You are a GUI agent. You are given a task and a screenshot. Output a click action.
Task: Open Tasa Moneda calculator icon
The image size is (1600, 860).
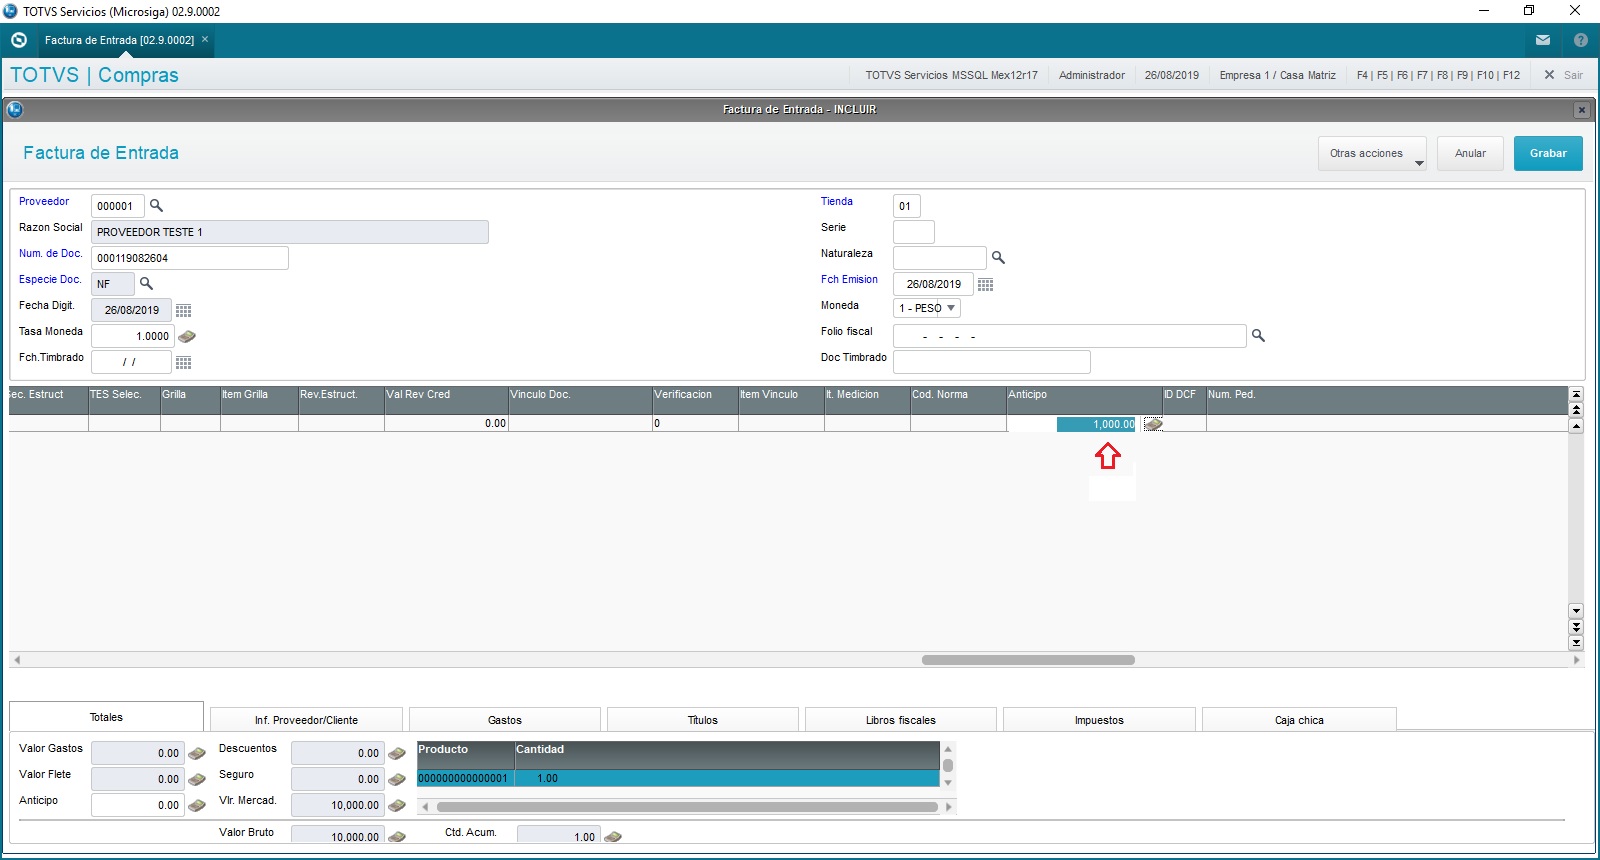click(186, 336)
